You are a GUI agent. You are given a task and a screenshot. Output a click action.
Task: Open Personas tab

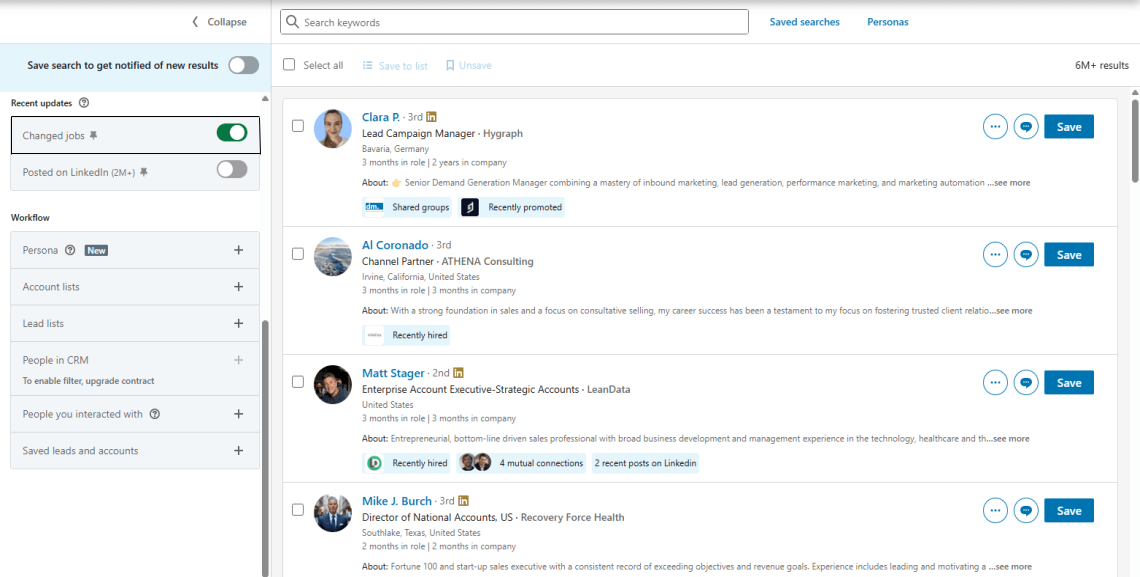pyautogui.click(x=887, y=22)
